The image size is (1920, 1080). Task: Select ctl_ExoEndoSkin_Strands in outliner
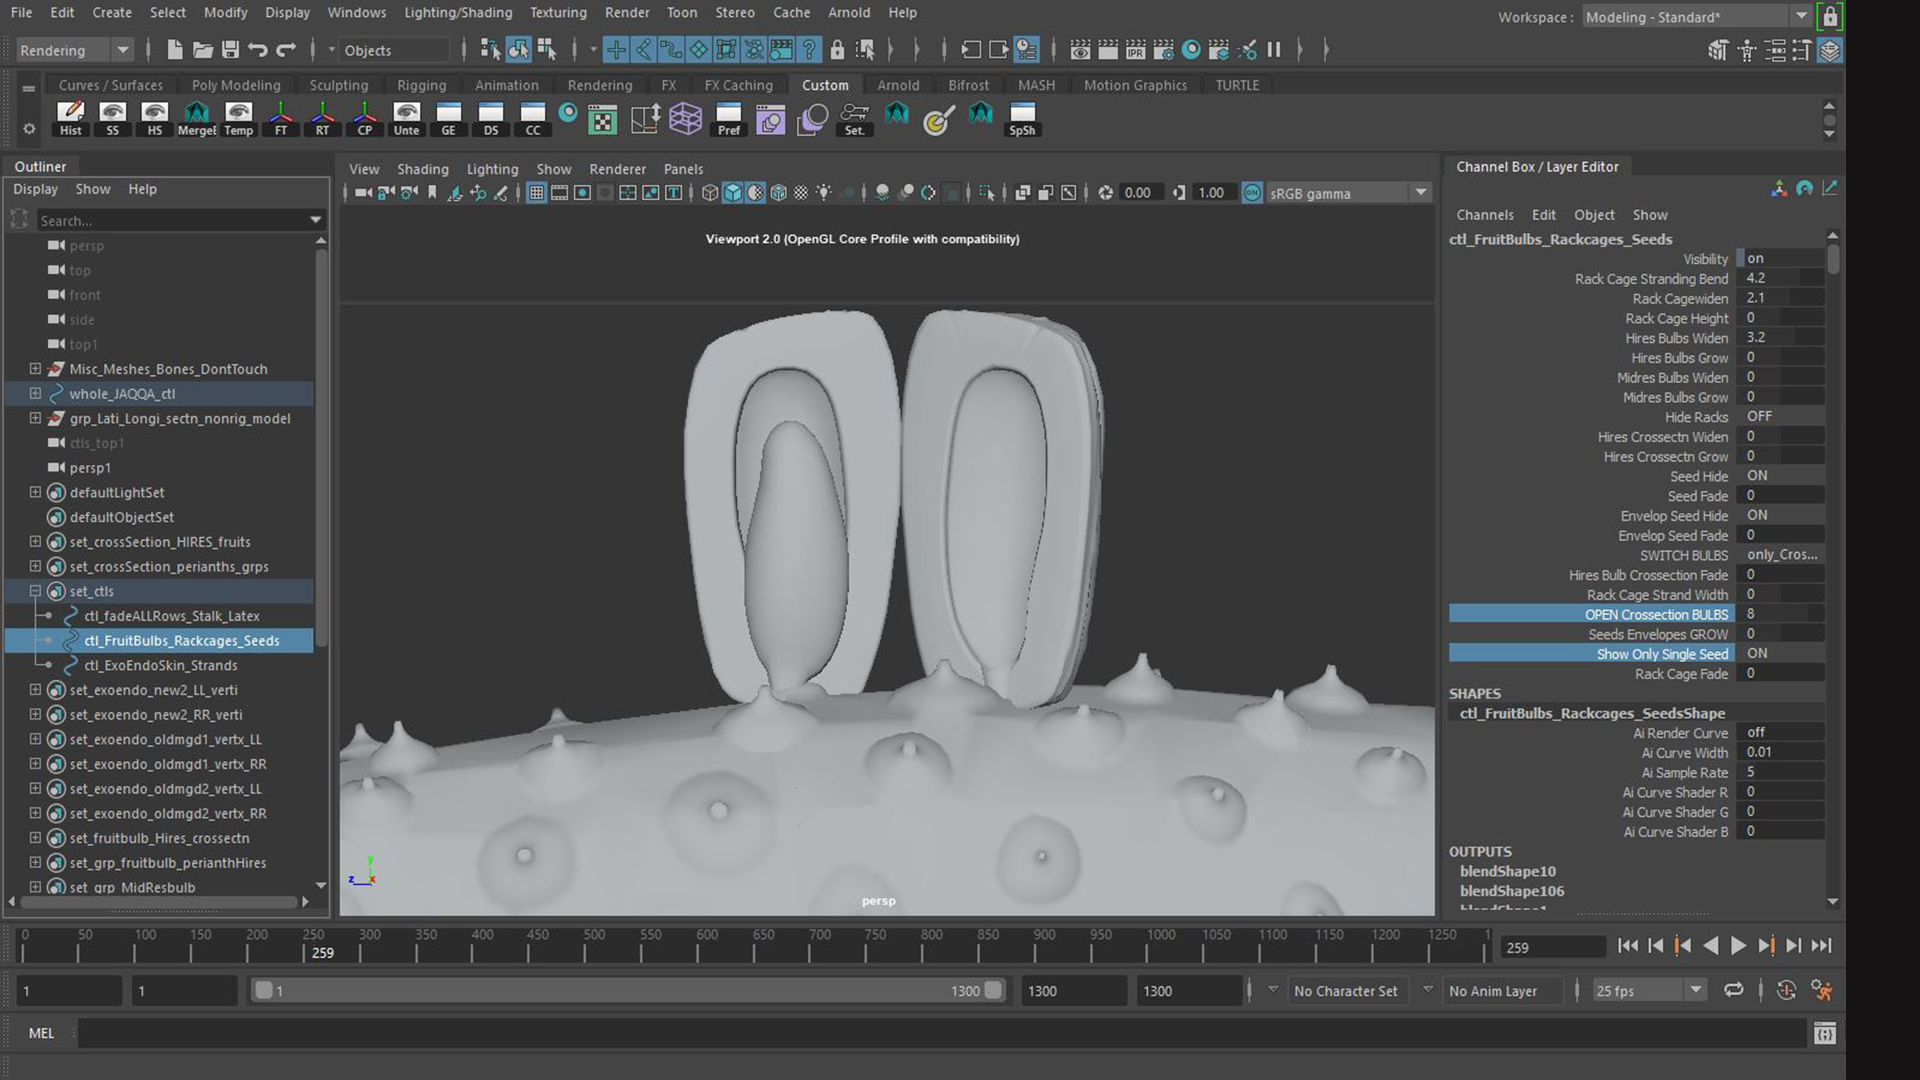pos(161,665)
